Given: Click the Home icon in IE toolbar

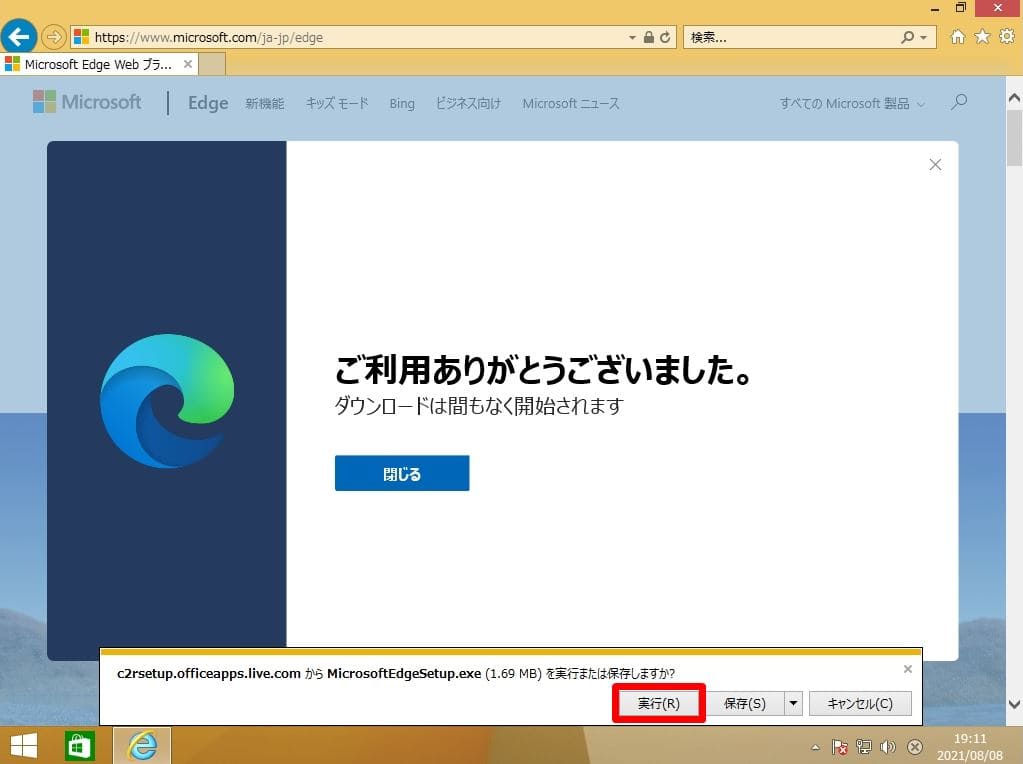Looking at the screenshot, I should click(x=958, y=37).
